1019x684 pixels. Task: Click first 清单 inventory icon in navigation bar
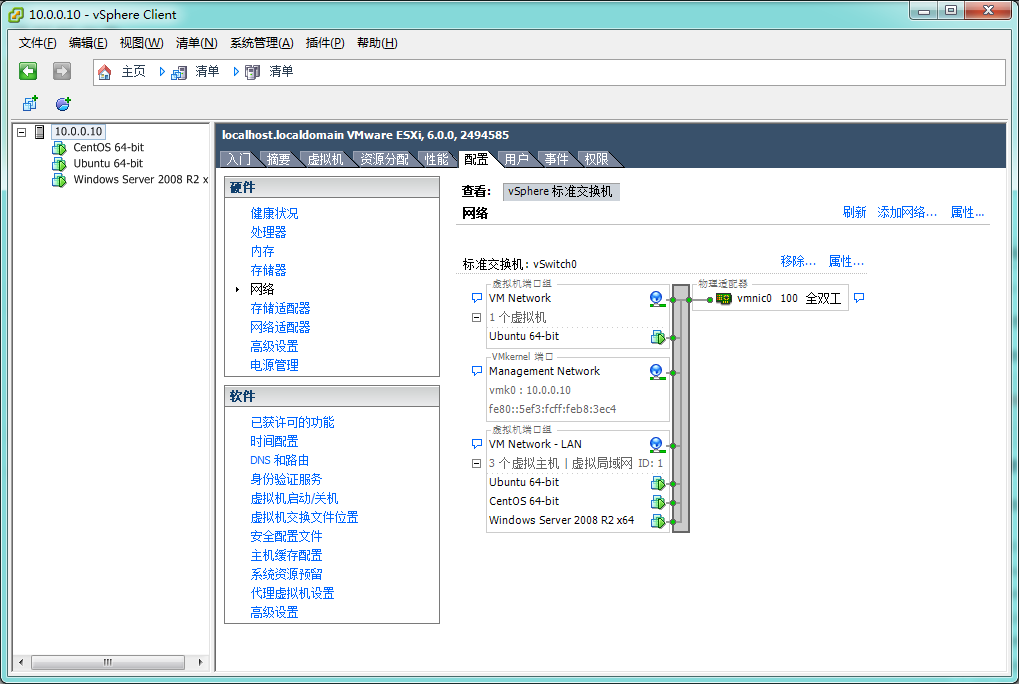[179, 72]
